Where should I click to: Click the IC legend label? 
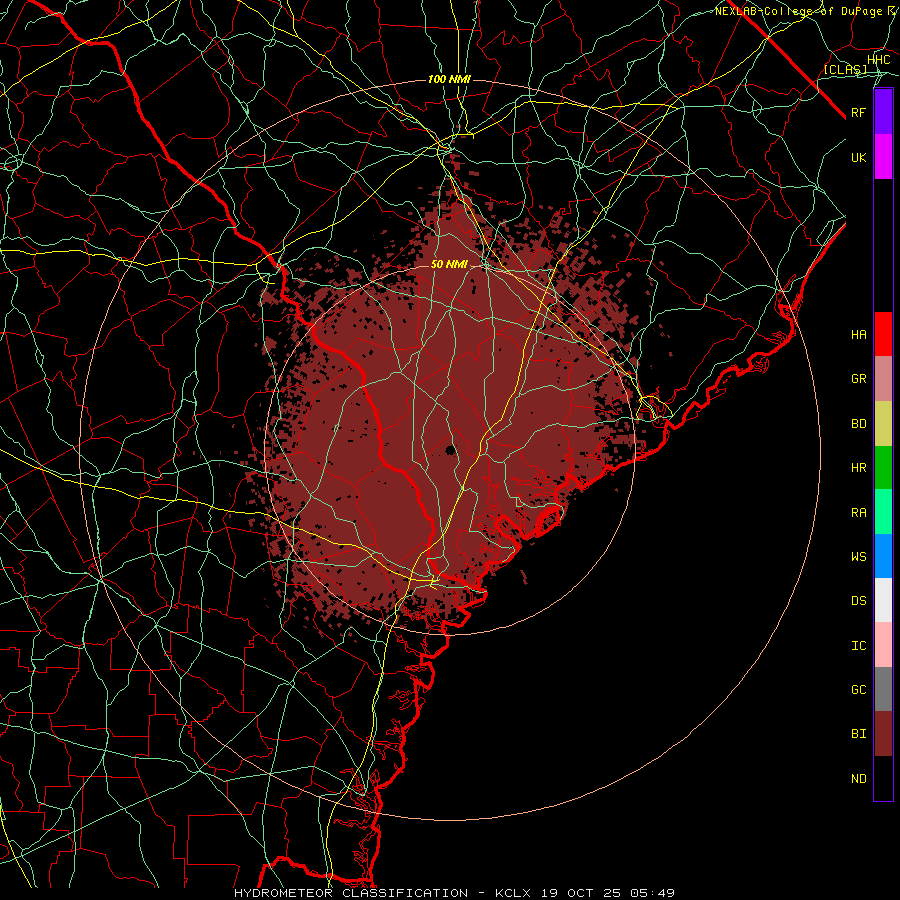(859, 646)
